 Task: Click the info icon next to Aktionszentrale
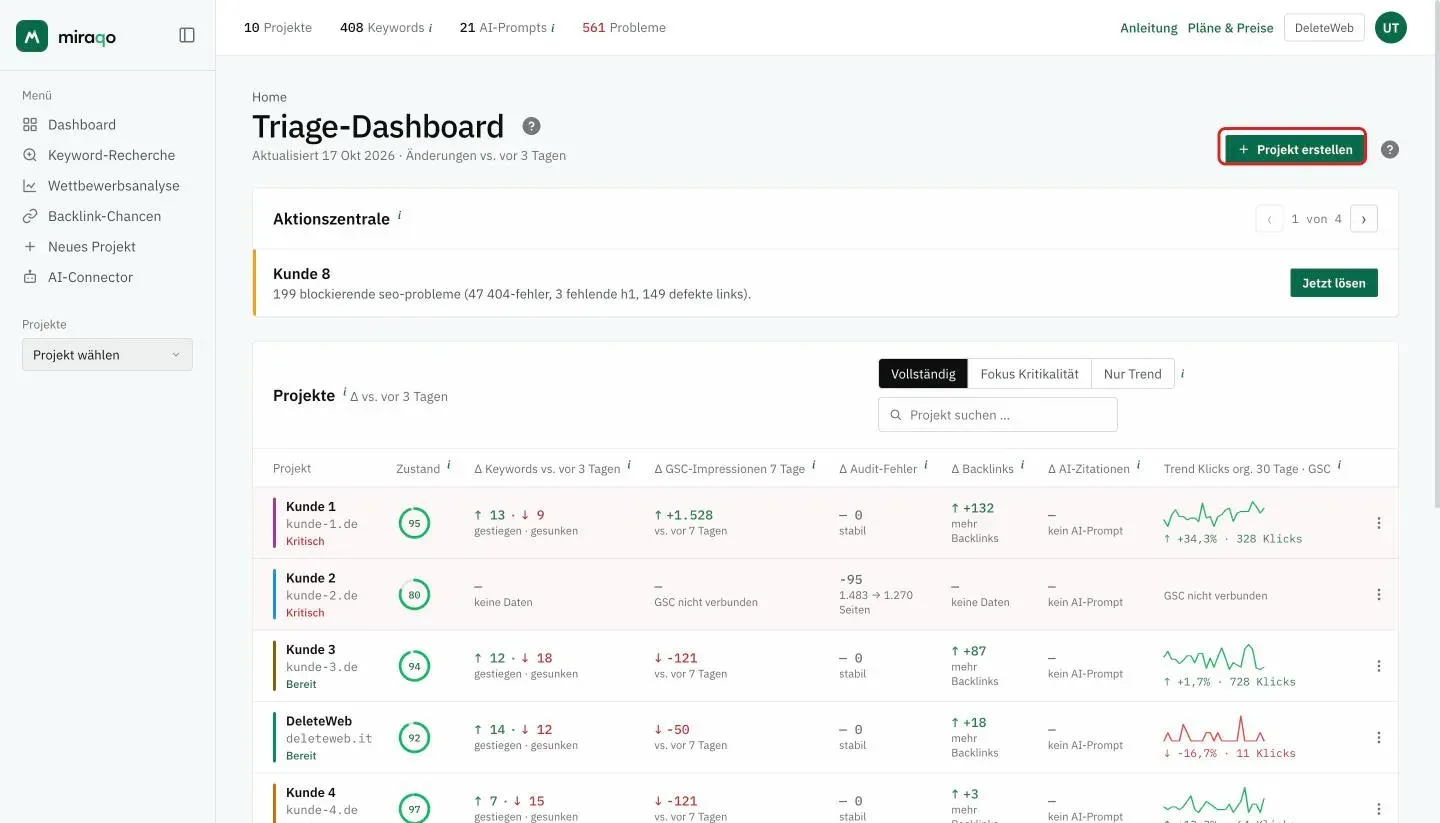[x=400, y=215]
